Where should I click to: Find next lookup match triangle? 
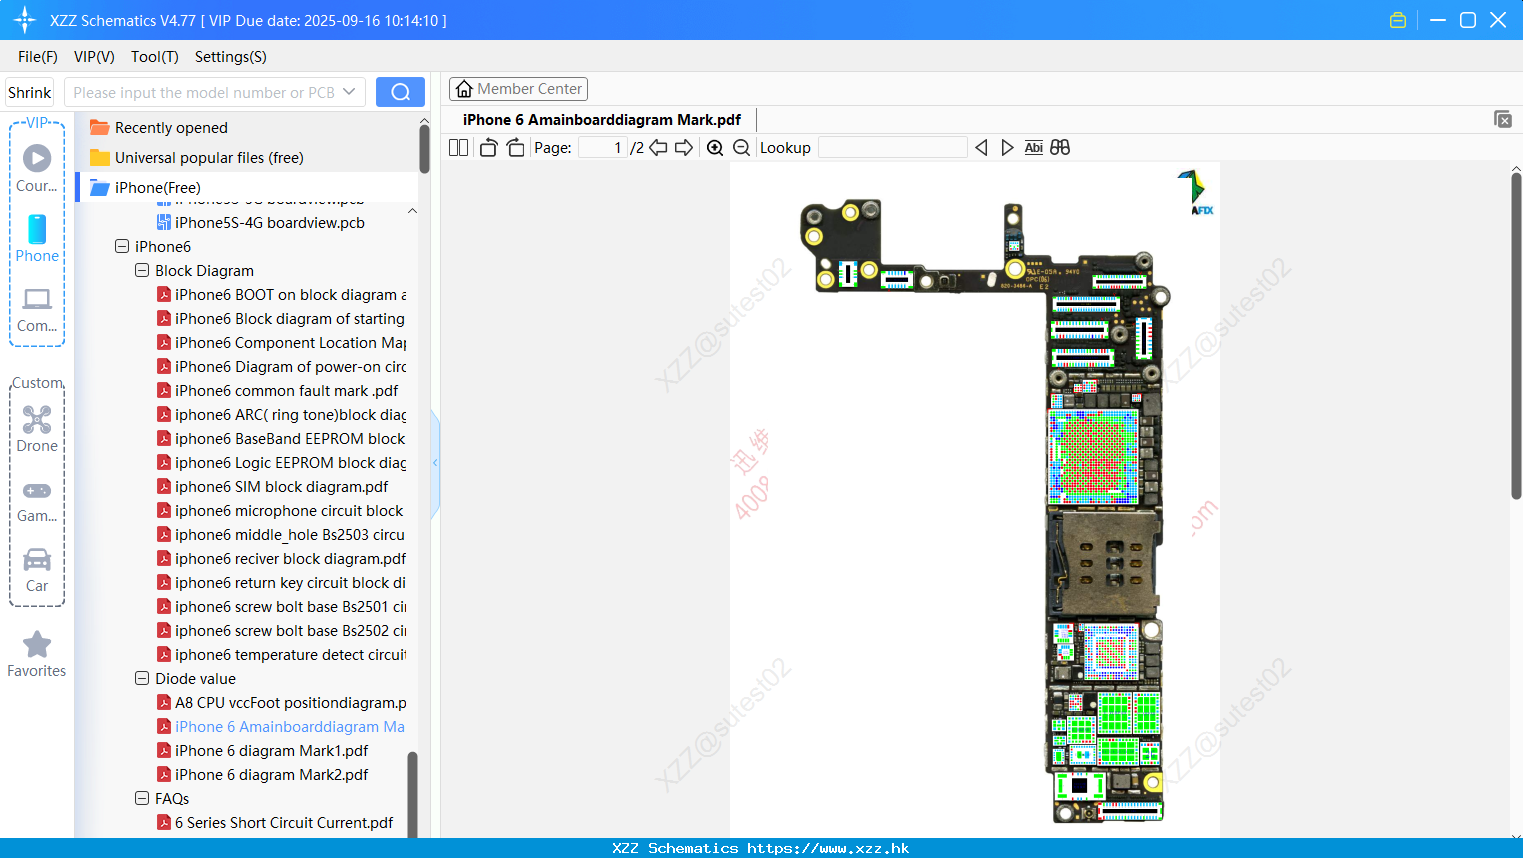(x=1007, y=147)
